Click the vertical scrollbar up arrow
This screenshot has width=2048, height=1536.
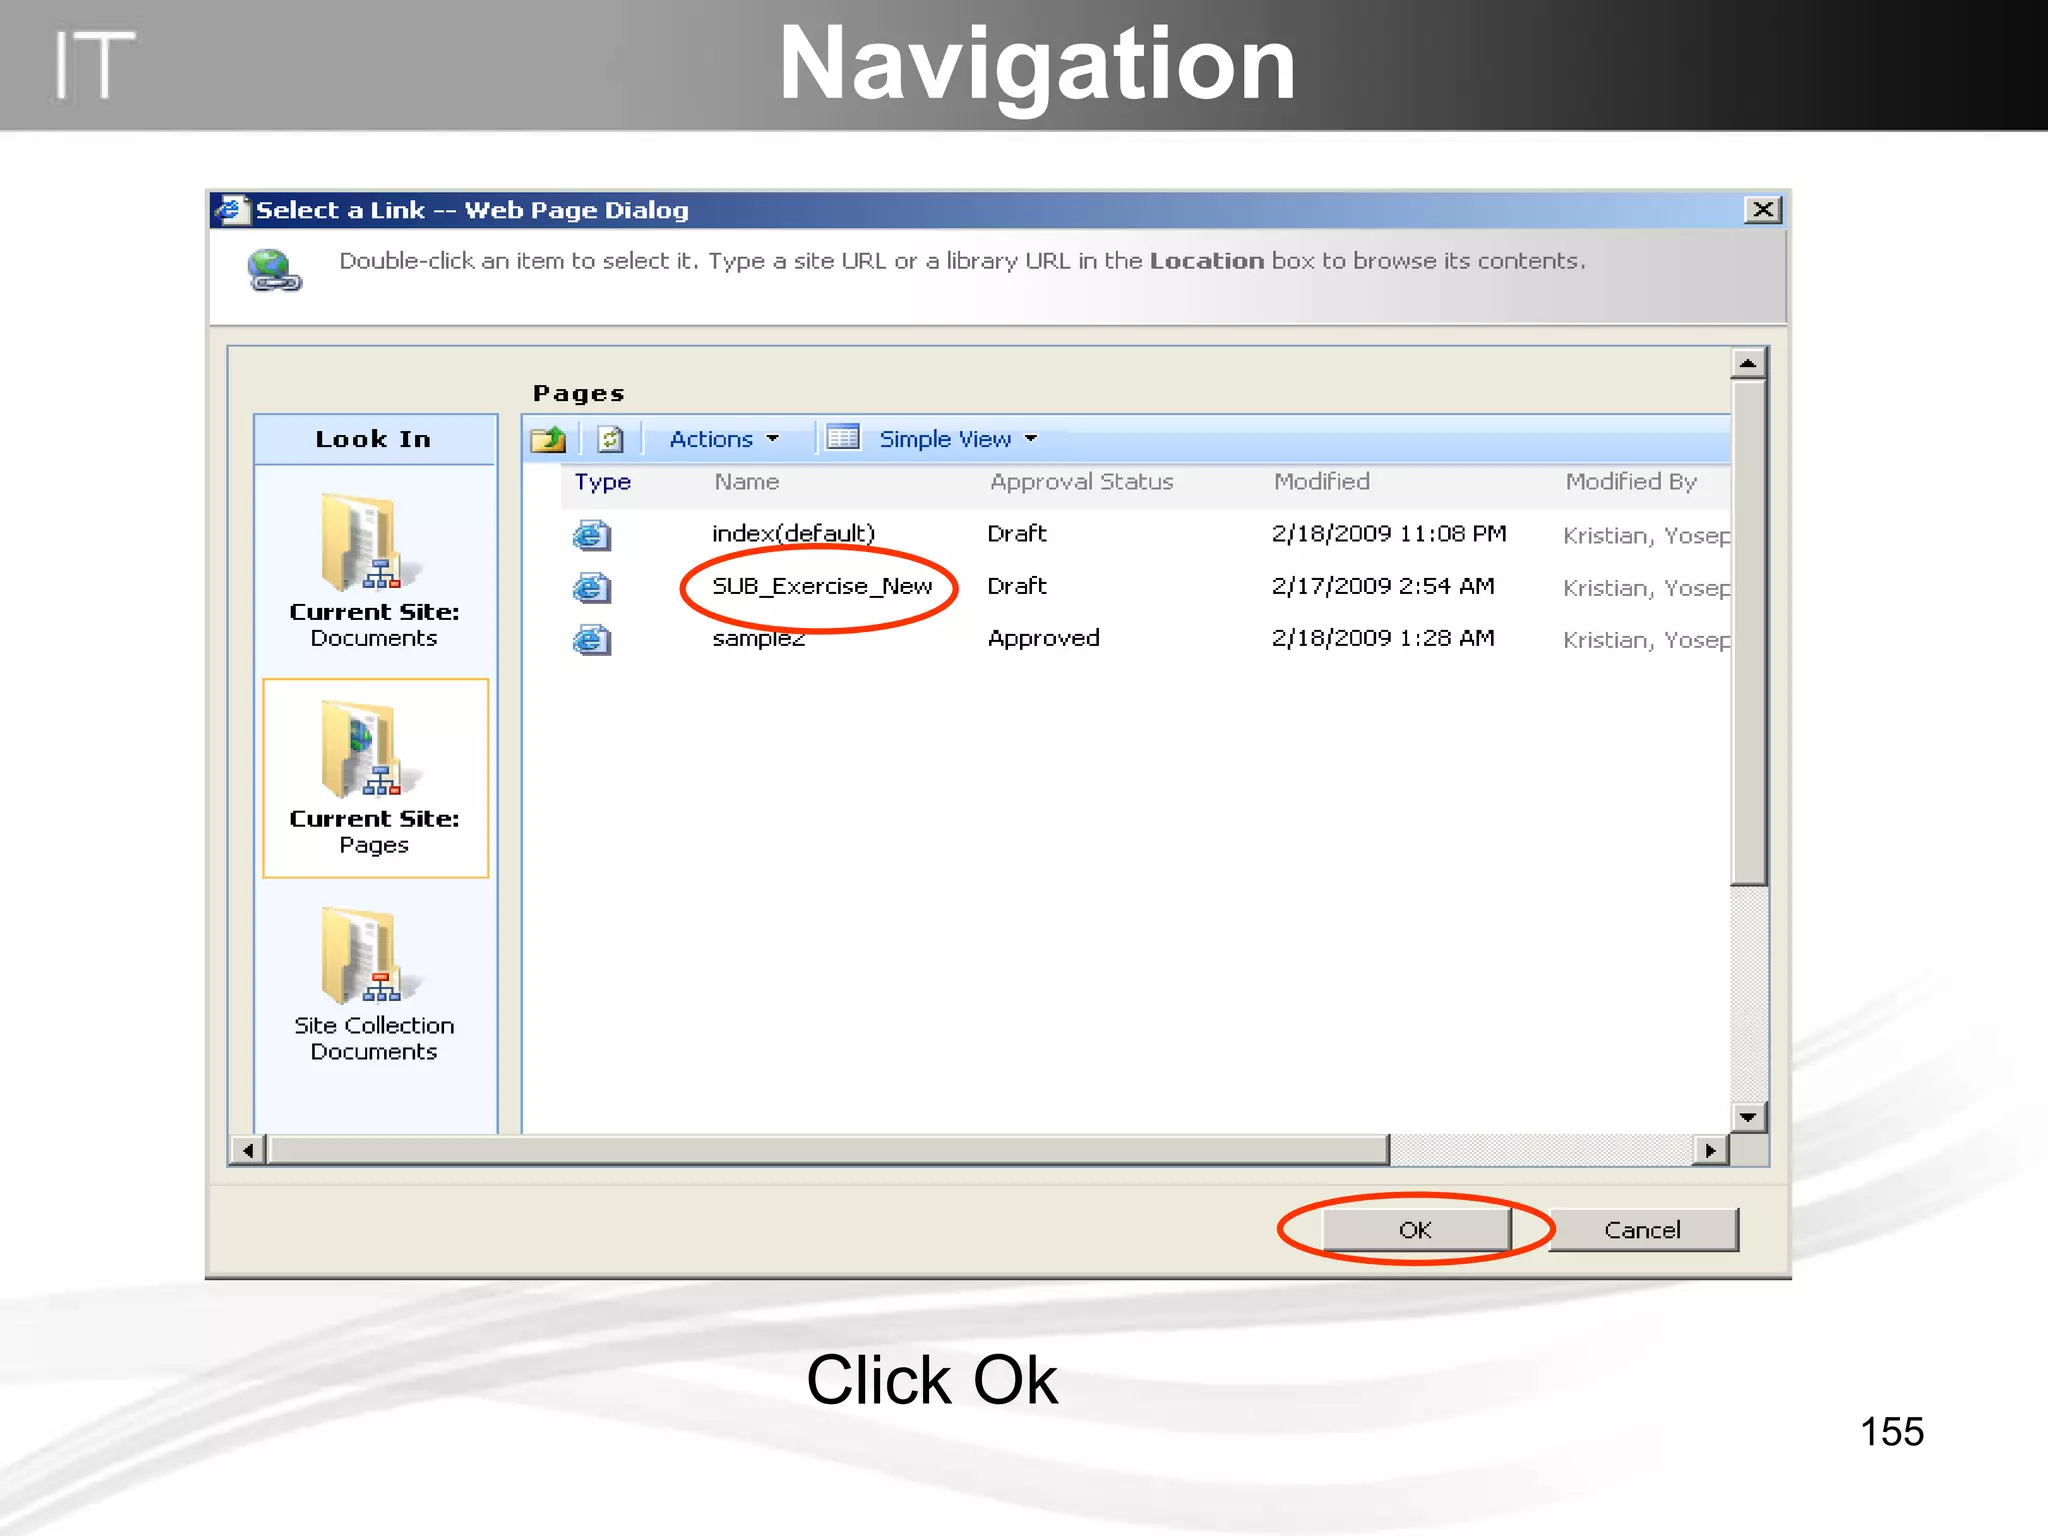coord(1748,363)
